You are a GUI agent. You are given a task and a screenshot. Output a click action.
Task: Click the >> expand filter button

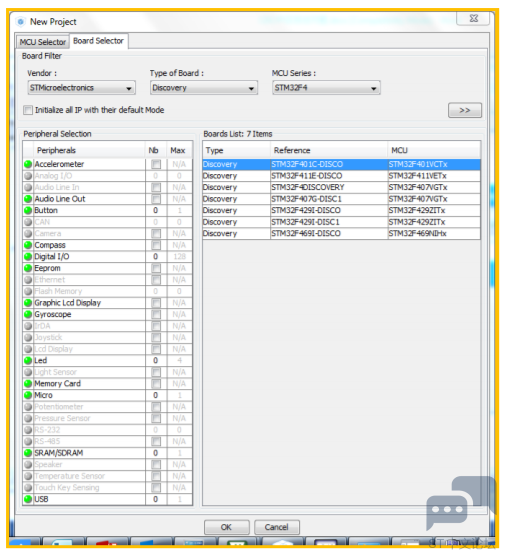click(x=465, y=111)
